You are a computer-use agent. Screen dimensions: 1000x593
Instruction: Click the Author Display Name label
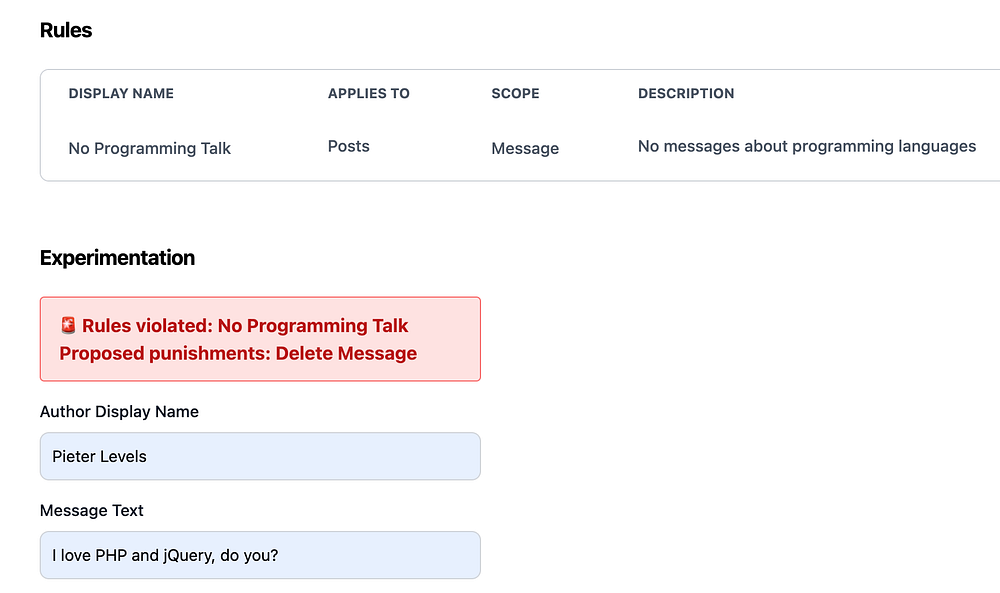pos(119,411)
